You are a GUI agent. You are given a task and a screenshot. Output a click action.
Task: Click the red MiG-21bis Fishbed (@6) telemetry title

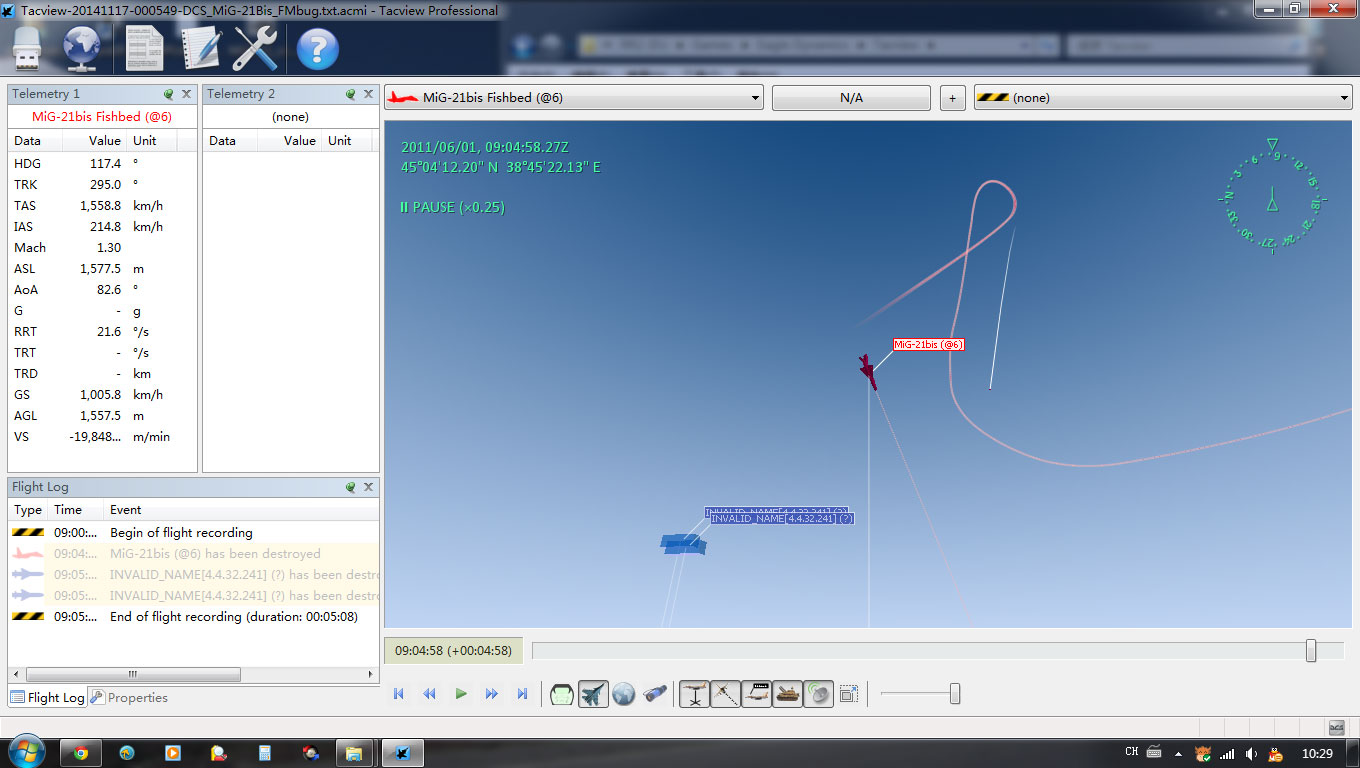102,117
